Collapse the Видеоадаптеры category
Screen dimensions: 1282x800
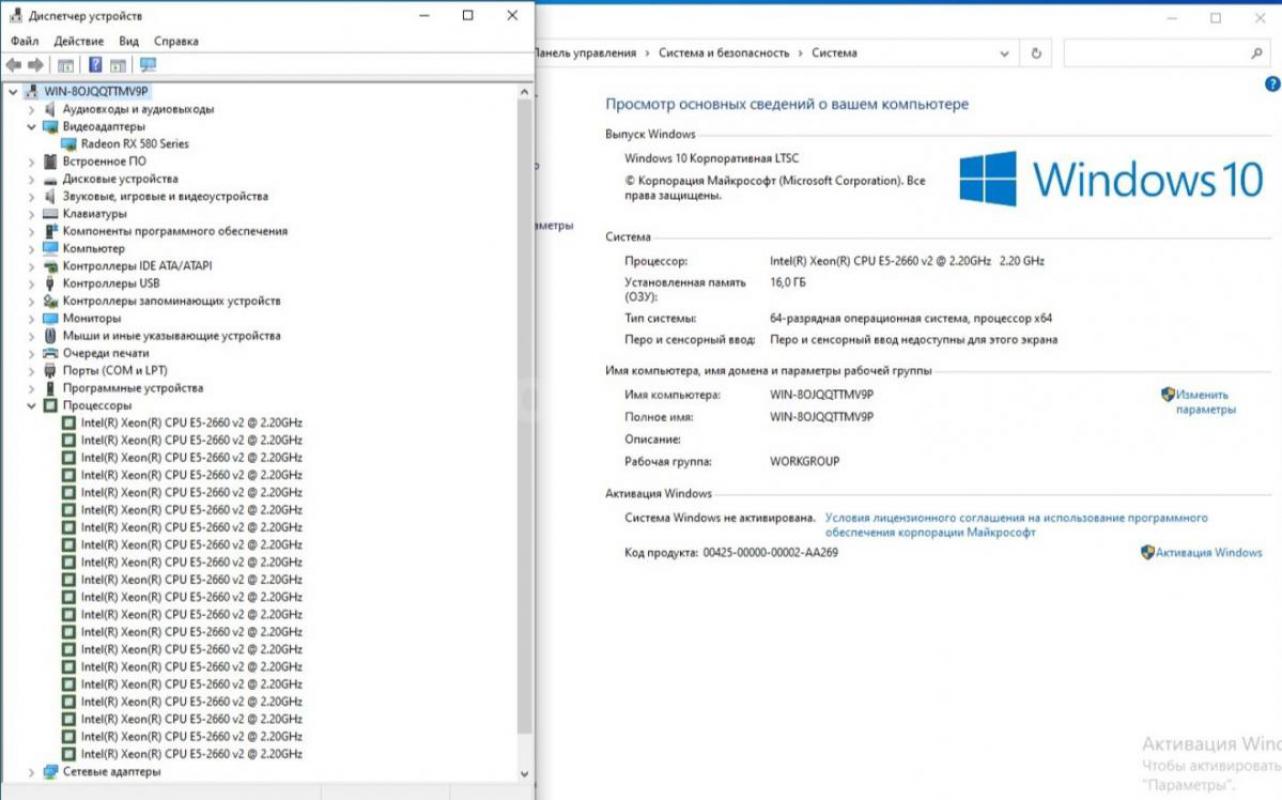31,127
